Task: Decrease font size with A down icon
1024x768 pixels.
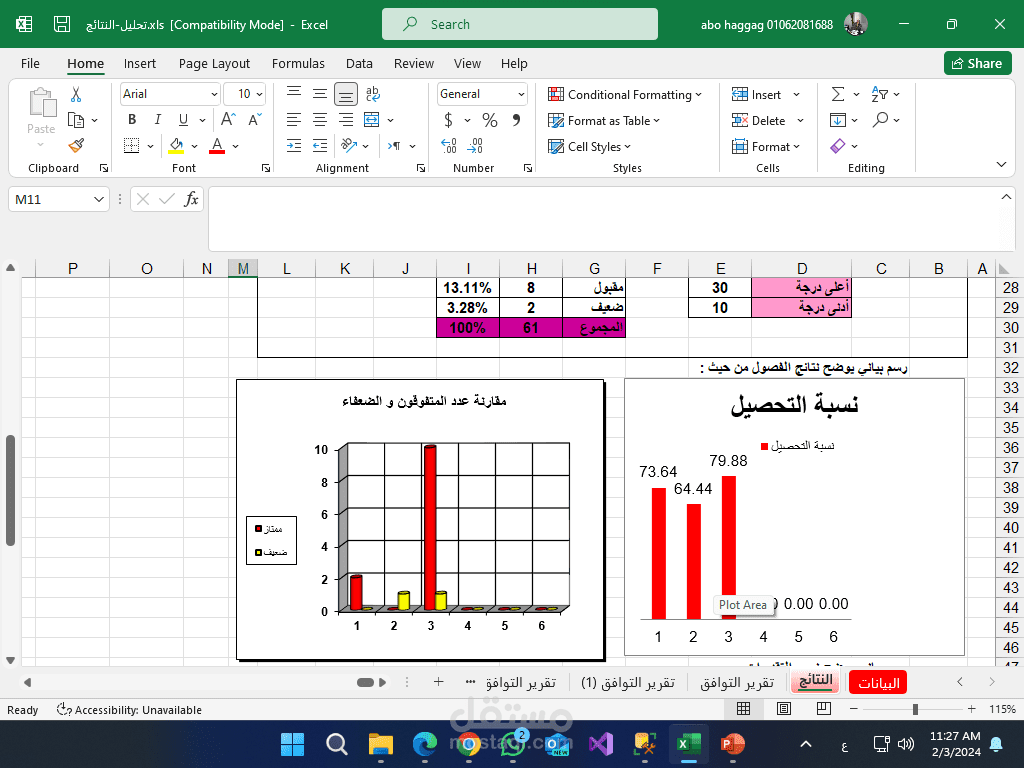Action: click(x=255, y=119)
